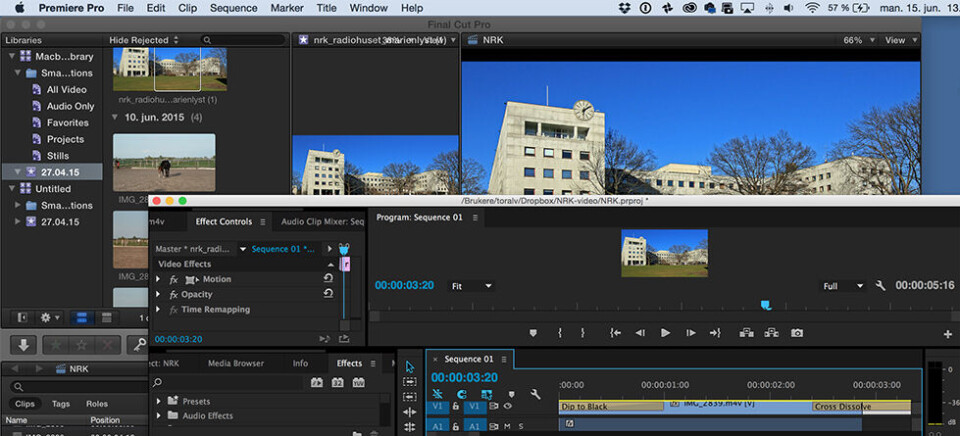Viewport: 960px width, 436px height.
Task: Open the Final Cut viewer 66% zoom dropdown
Action: pyautogui.click(x=858, y=40)
